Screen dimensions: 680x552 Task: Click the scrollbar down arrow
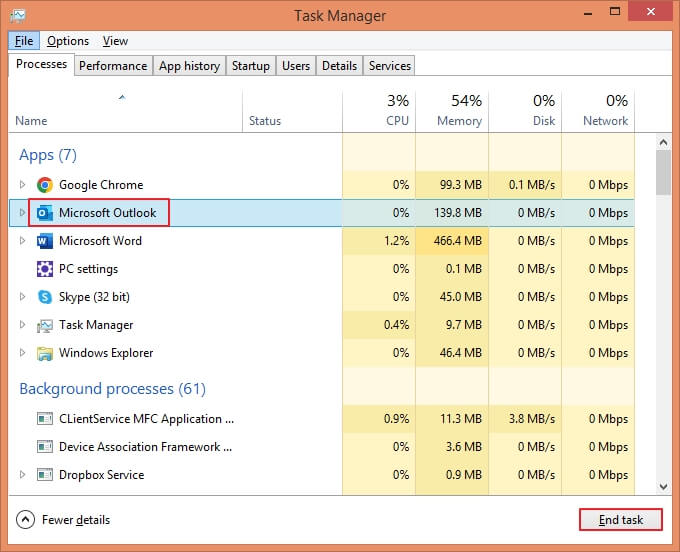tap(663, 487)
